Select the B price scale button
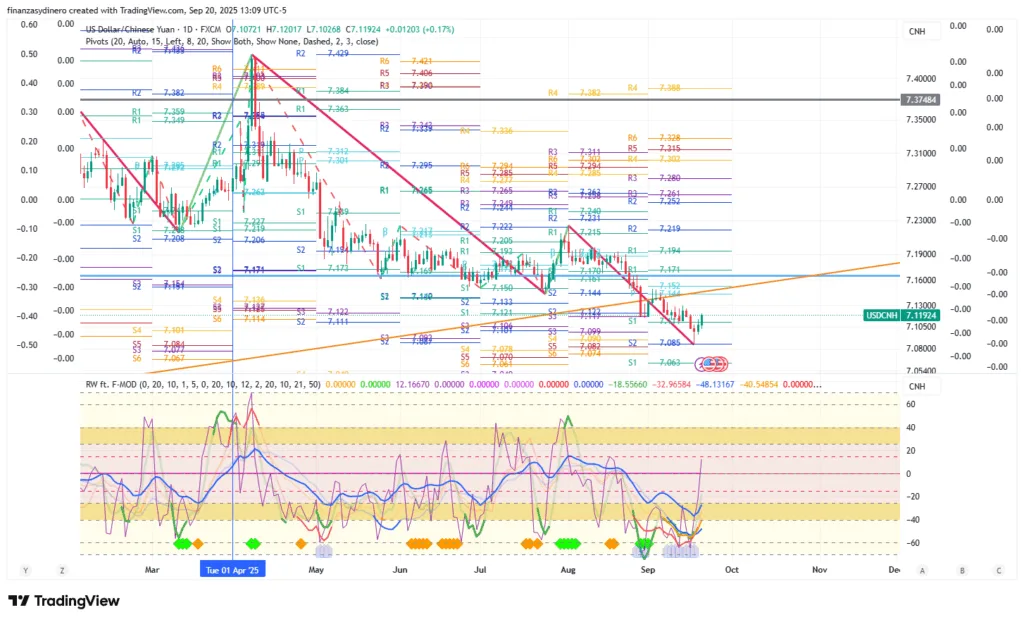Image resolution: width=1024 pixels, height=622 pixels. point(962,570)
